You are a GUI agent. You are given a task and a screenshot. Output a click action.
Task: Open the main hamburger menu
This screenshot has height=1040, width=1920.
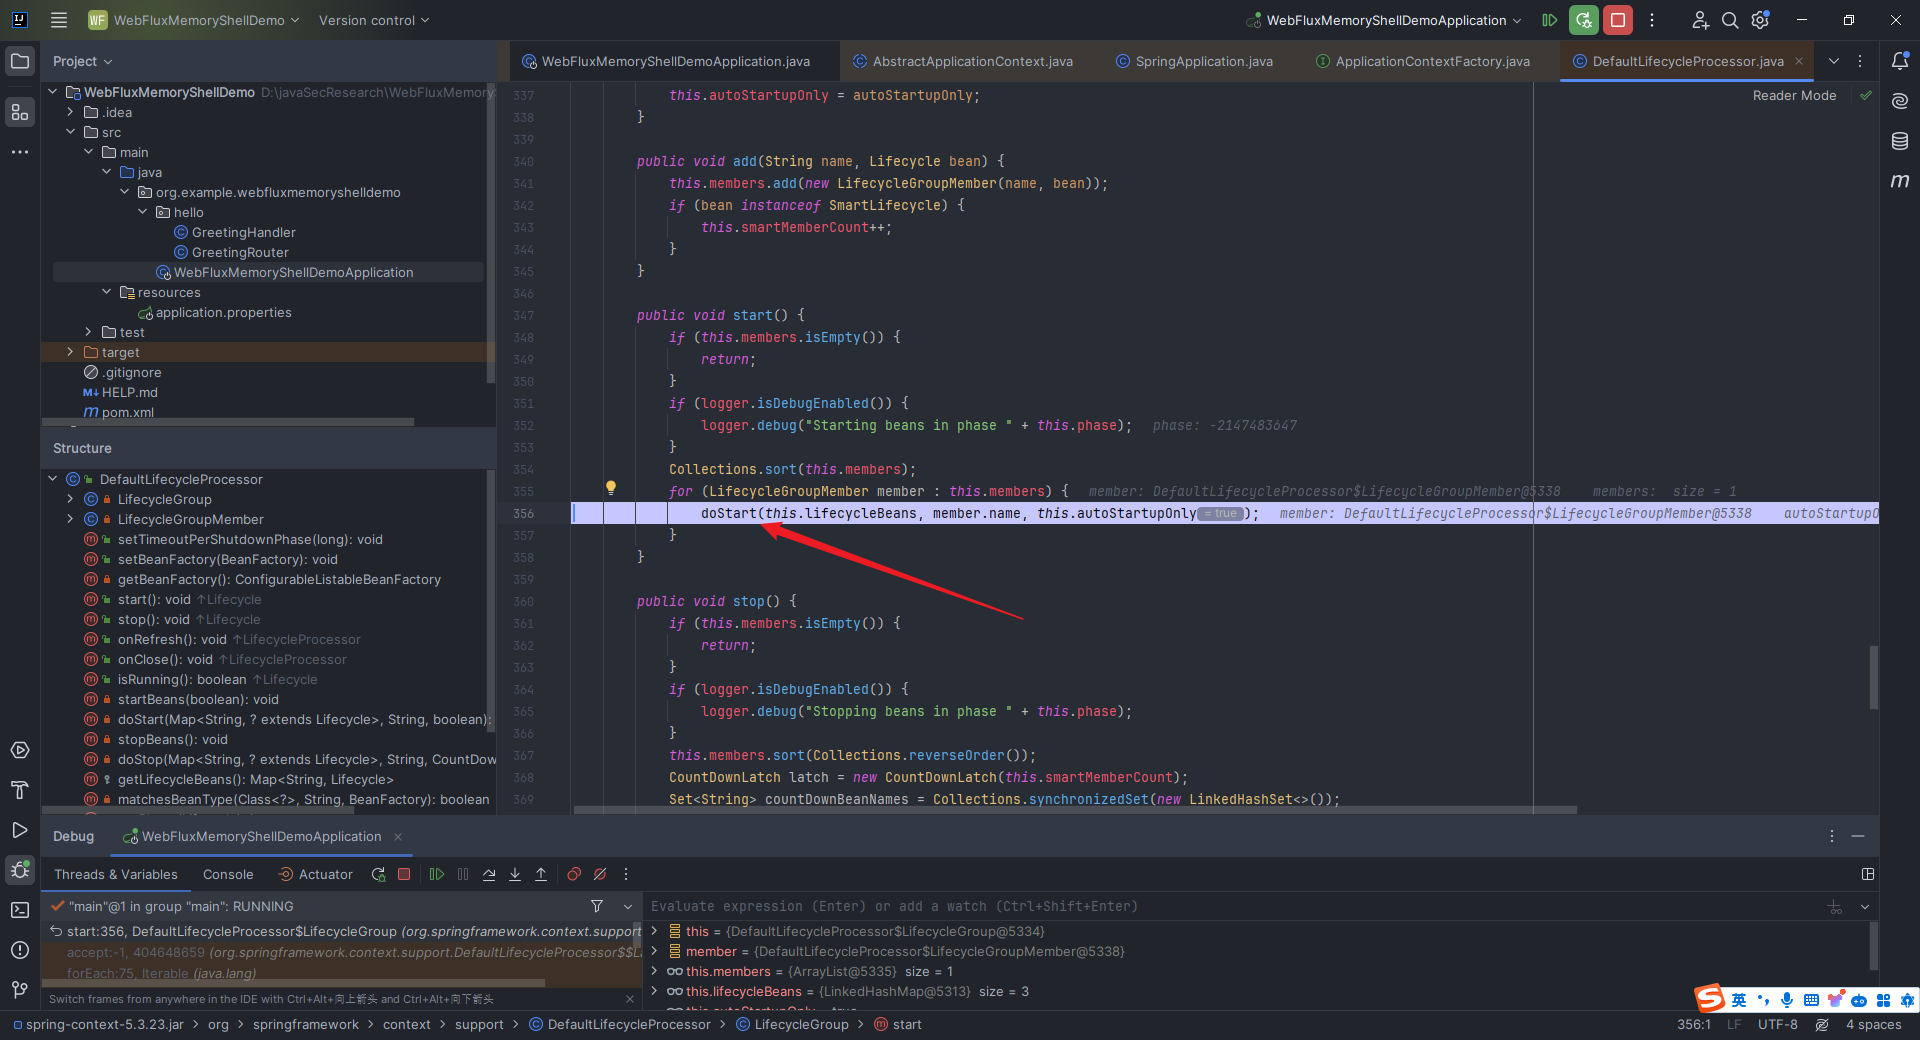pyautogui.click(x=59, y=20)
